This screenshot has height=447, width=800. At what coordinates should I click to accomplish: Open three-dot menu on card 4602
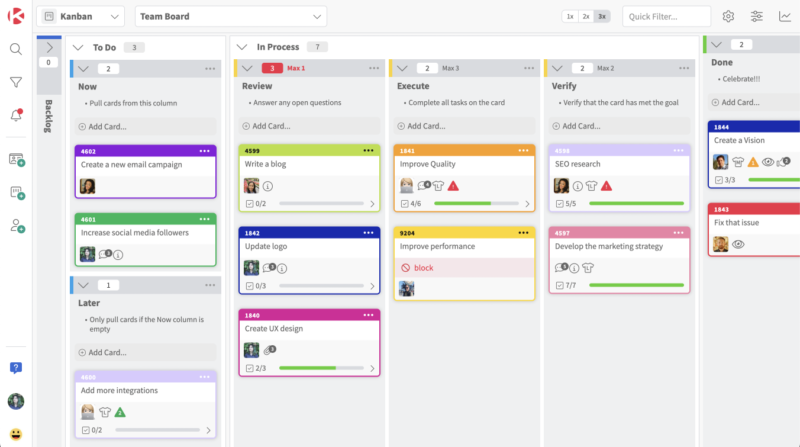[205, 150]
